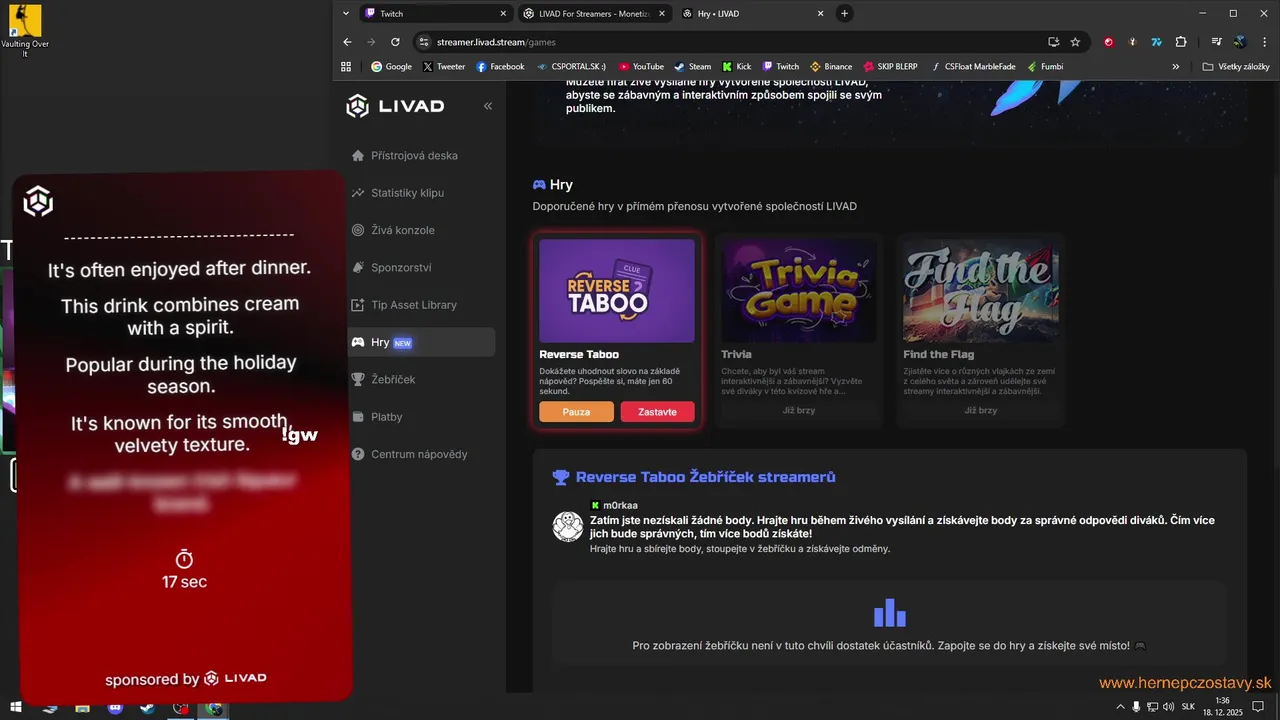Expand the hidden bookmarks double chevron
This screenshot has height=720, width=1280.
coord(1176,67)
